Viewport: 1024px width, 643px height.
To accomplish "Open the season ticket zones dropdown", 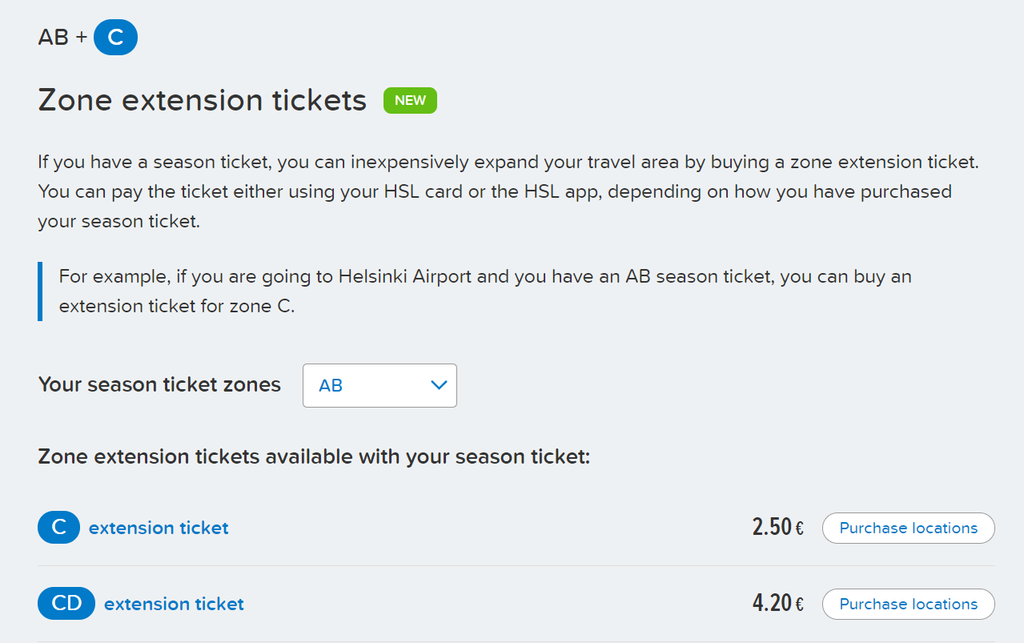I will click(x=379, y=386).
